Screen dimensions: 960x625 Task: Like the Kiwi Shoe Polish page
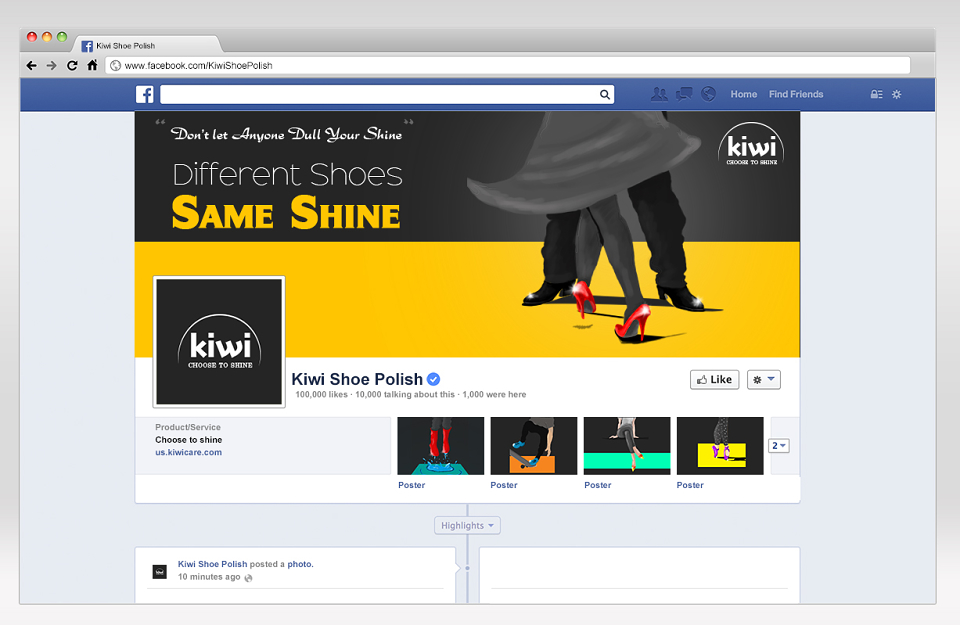tap(714, 380)
